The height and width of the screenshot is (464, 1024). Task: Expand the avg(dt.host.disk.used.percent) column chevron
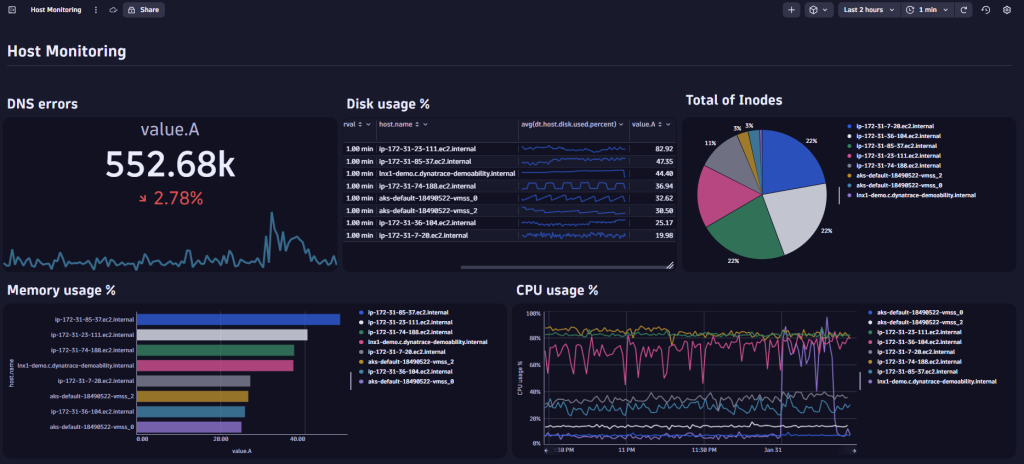[x=621, y=124]
